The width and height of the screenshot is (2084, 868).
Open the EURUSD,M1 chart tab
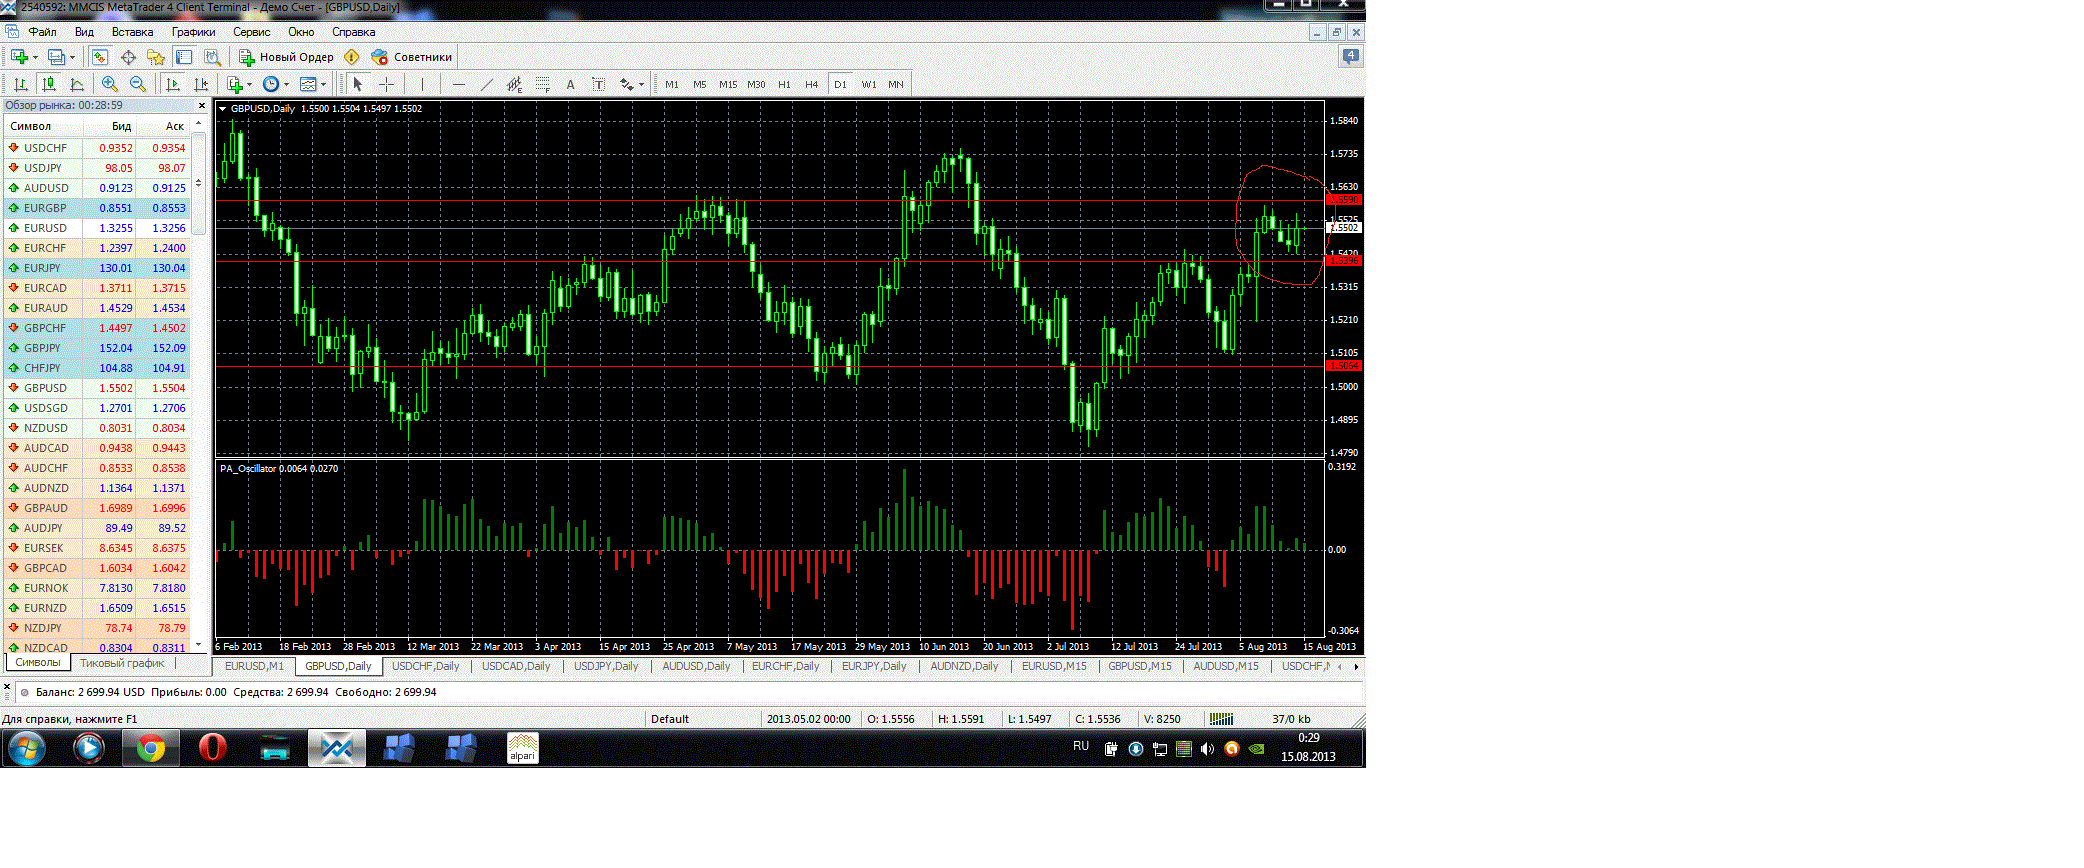click(x=254, y=666)
